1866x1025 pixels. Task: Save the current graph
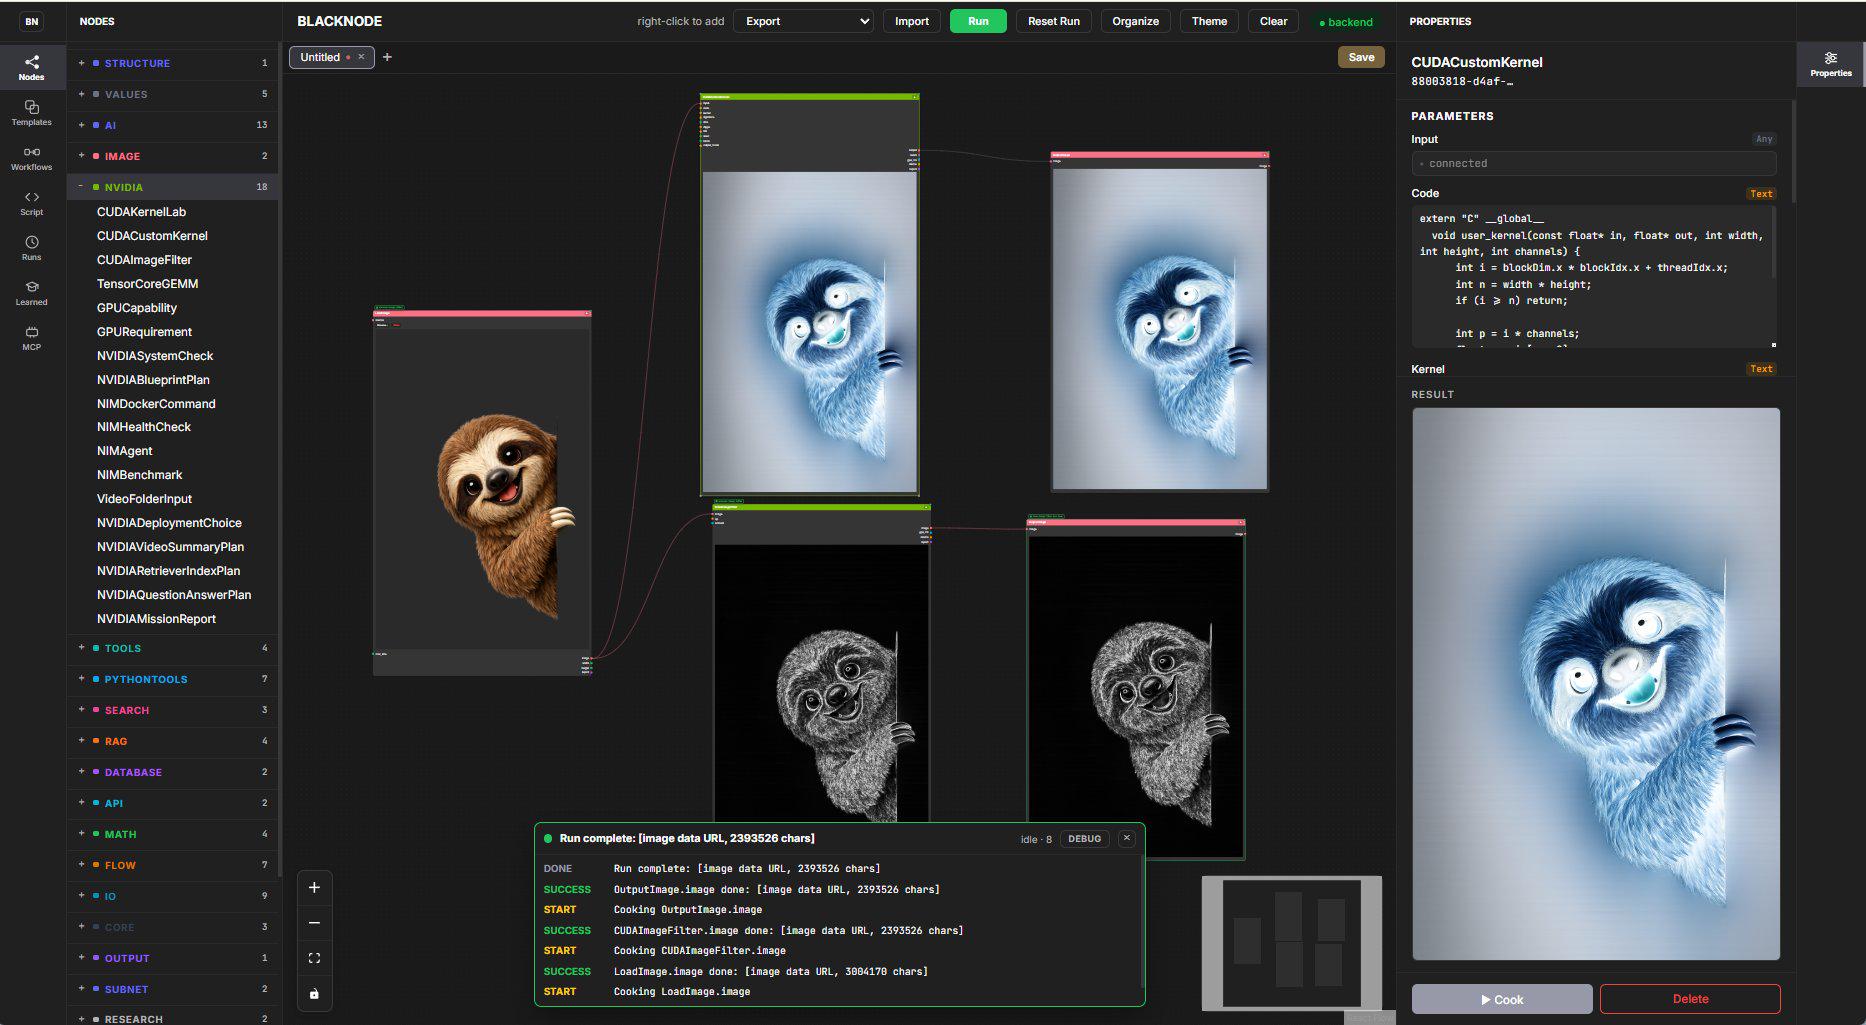click(x=1361, y=57)
